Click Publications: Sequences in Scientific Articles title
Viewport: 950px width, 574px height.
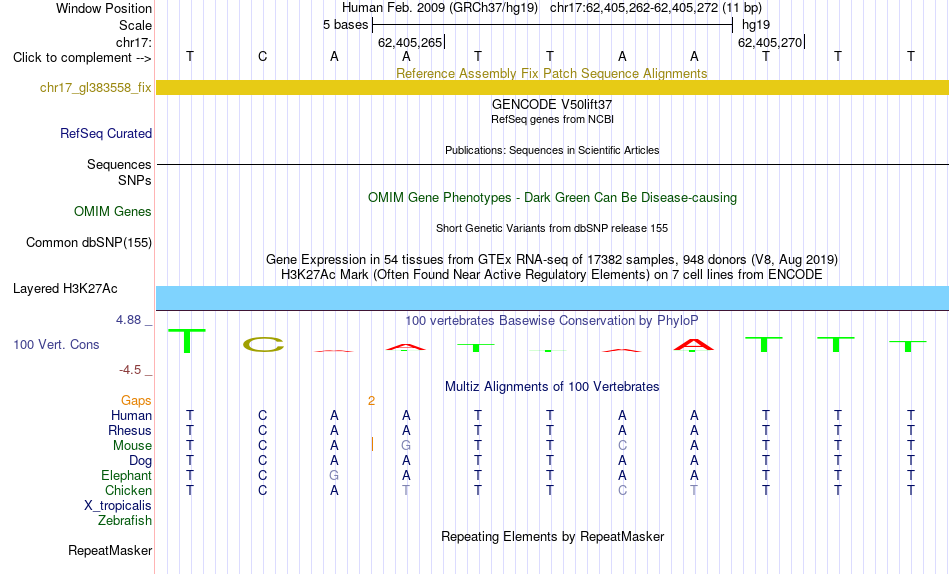click(552, 150)
